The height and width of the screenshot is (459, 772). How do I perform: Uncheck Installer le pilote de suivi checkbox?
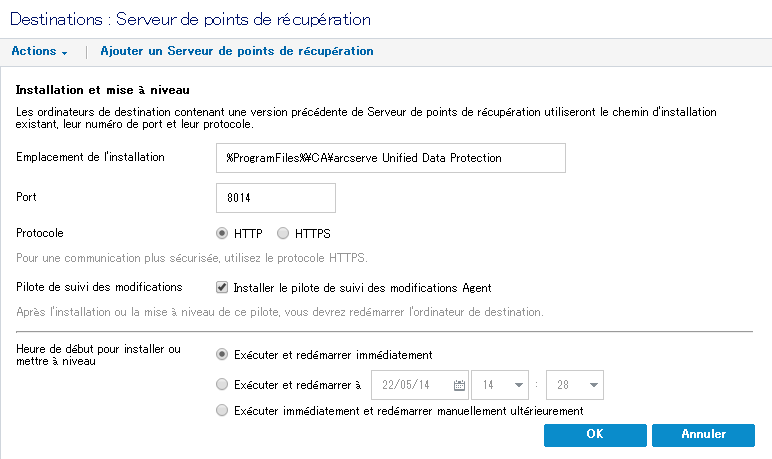[x=223, y=288]
